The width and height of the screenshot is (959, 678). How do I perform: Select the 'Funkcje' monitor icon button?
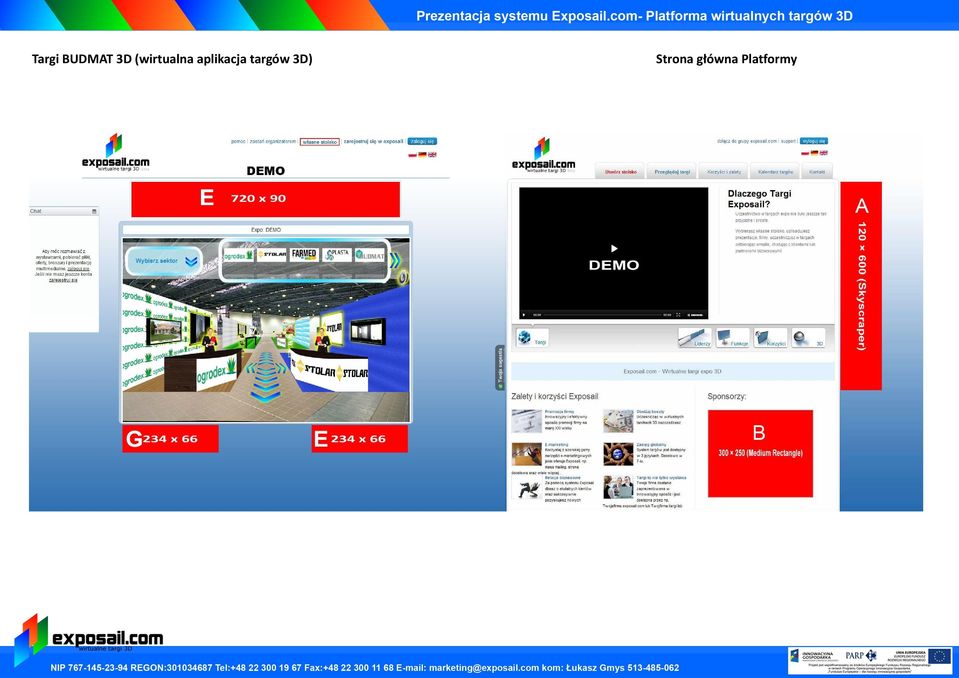(x=733, y=338)
